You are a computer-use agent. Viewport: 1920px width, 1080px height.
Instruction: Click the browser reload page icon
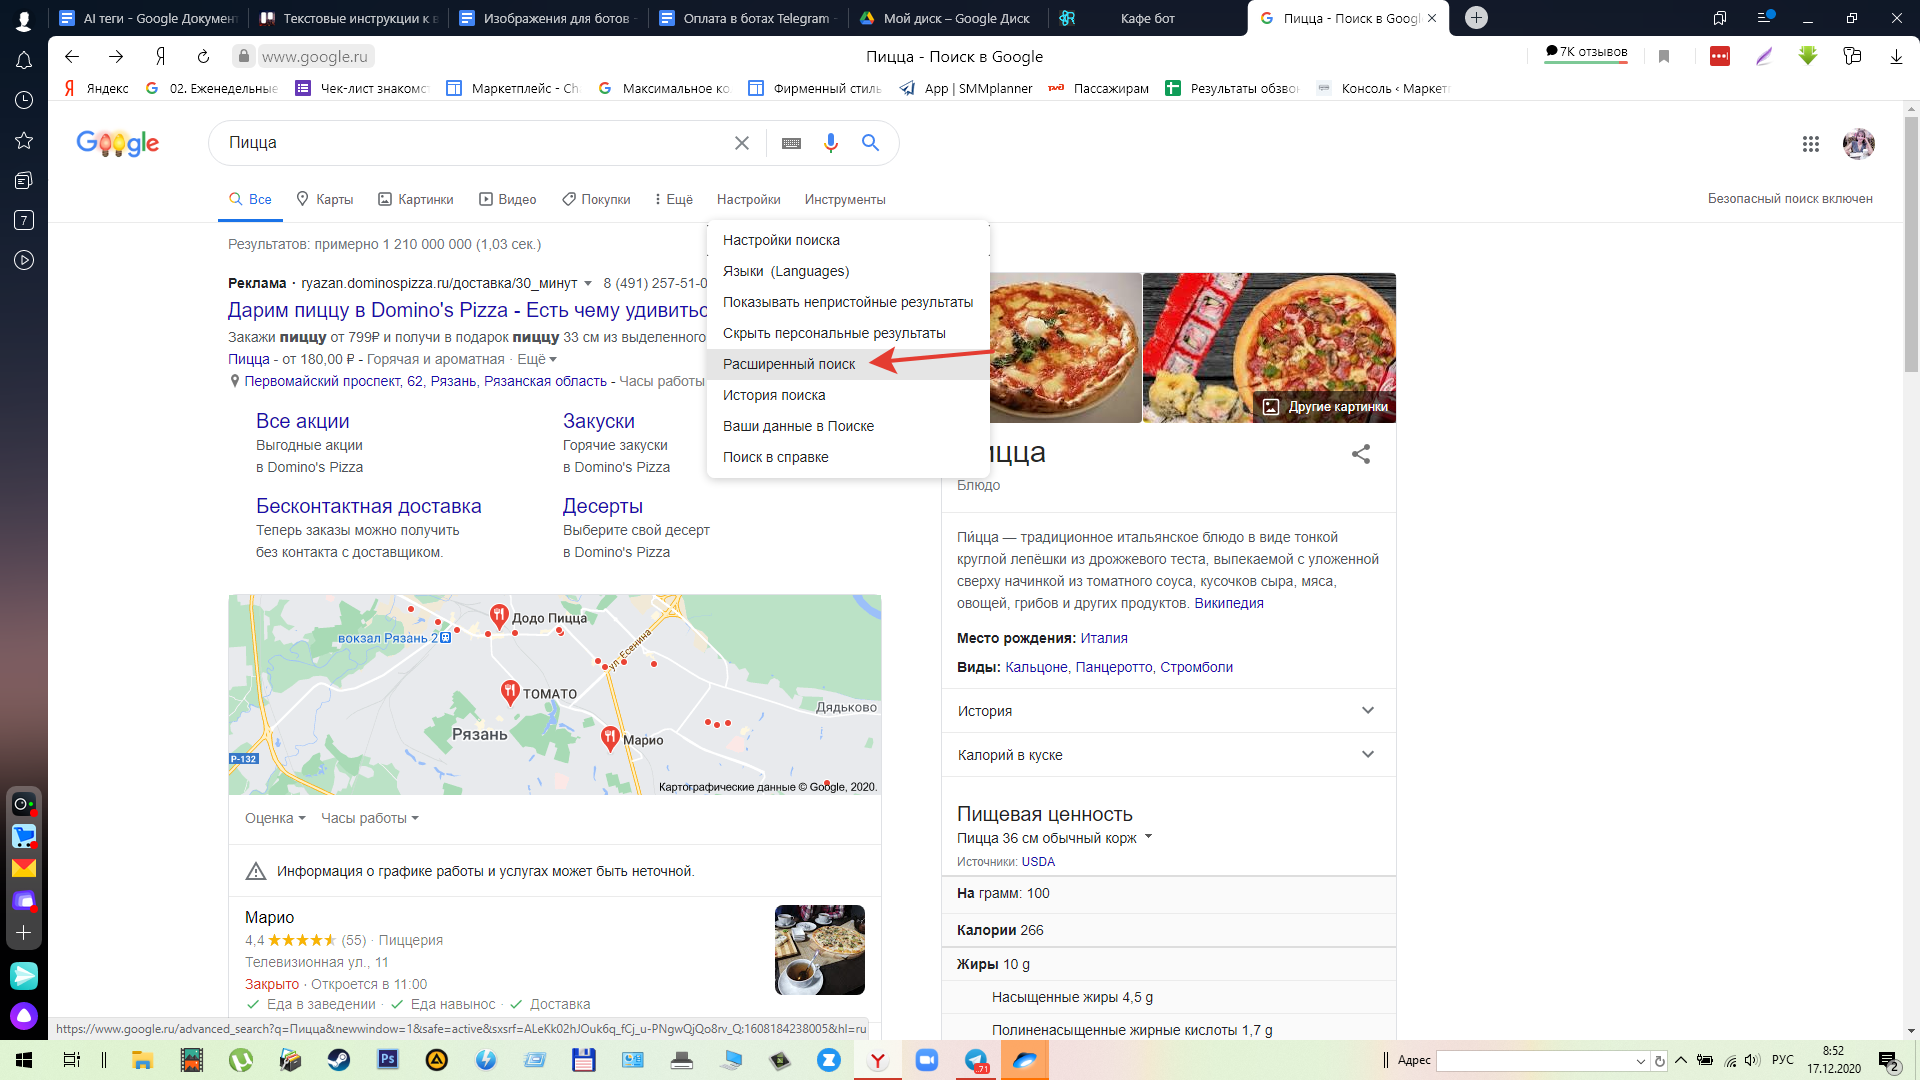203,57
